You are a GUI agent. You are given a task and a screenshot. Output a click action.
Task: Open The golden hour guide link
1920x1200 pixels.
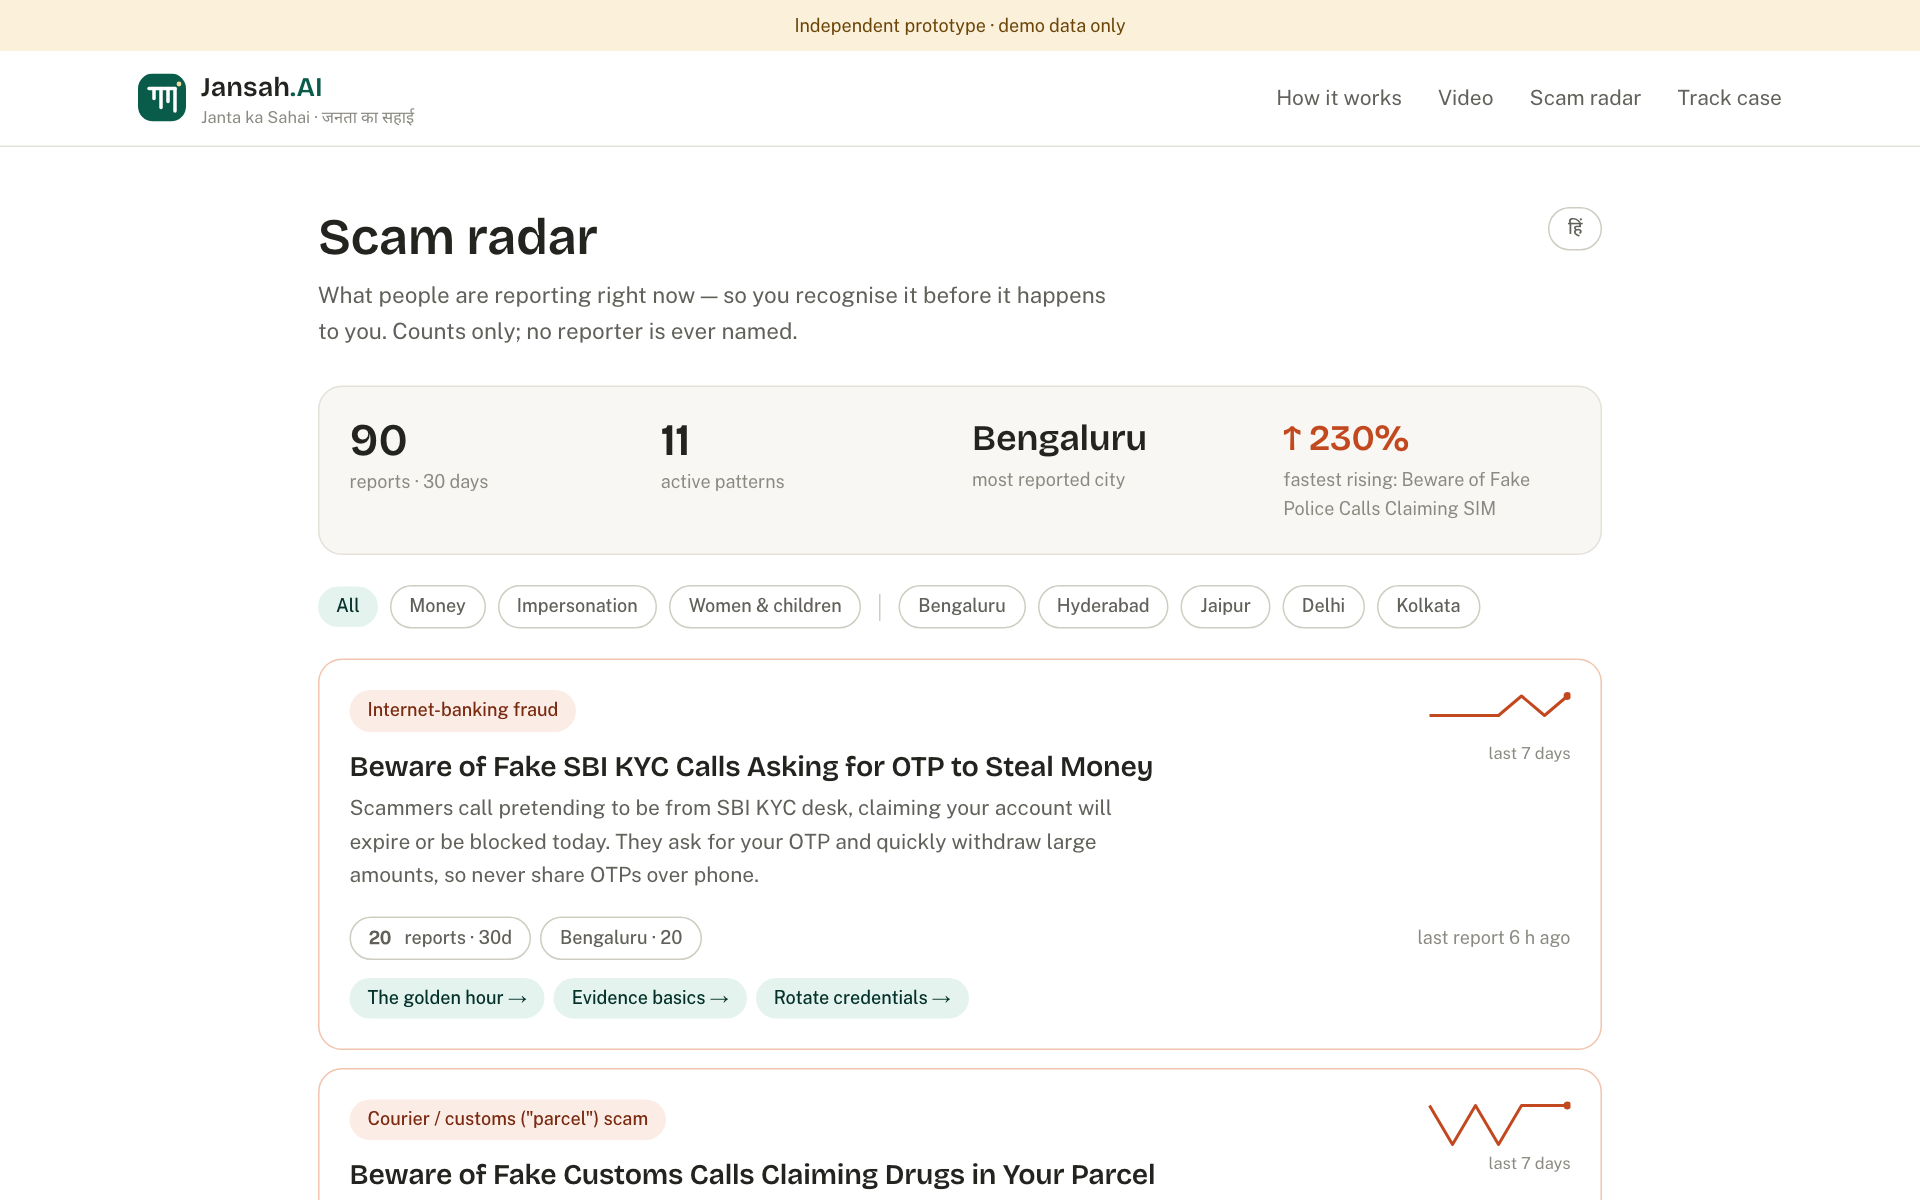(x=446, y=998)
